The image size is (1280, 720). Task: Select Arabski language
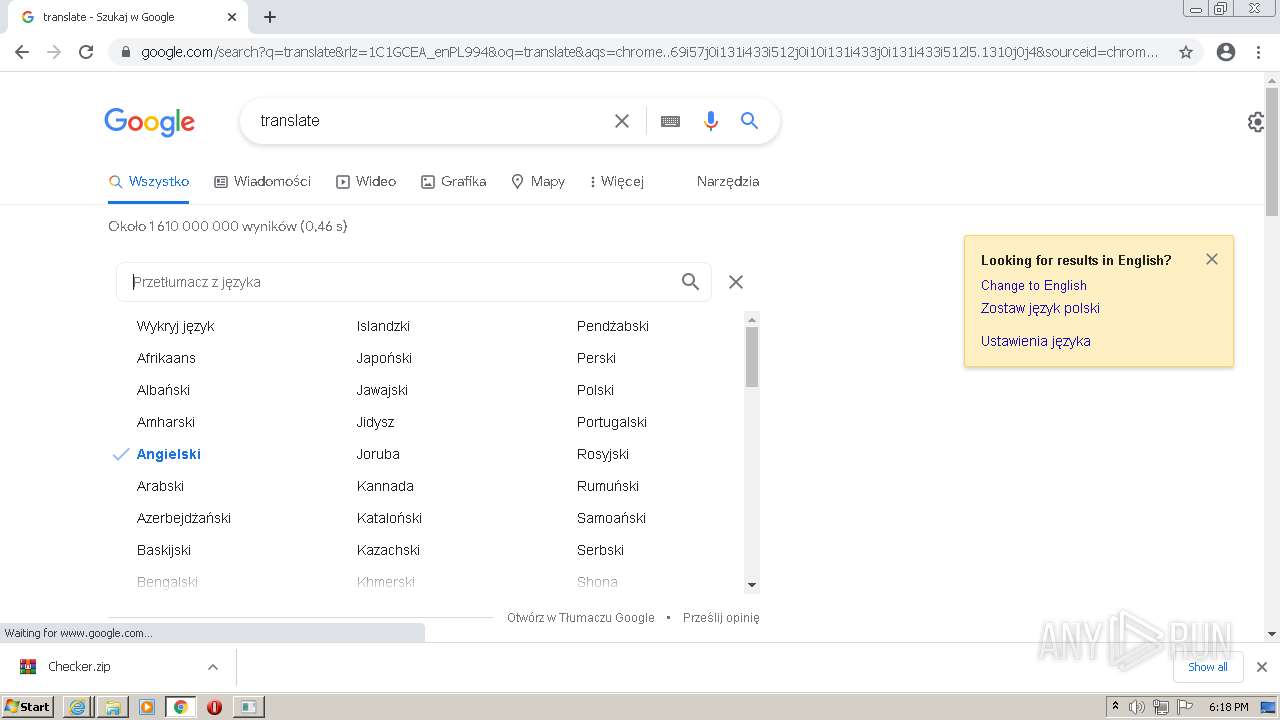point(160,486)
